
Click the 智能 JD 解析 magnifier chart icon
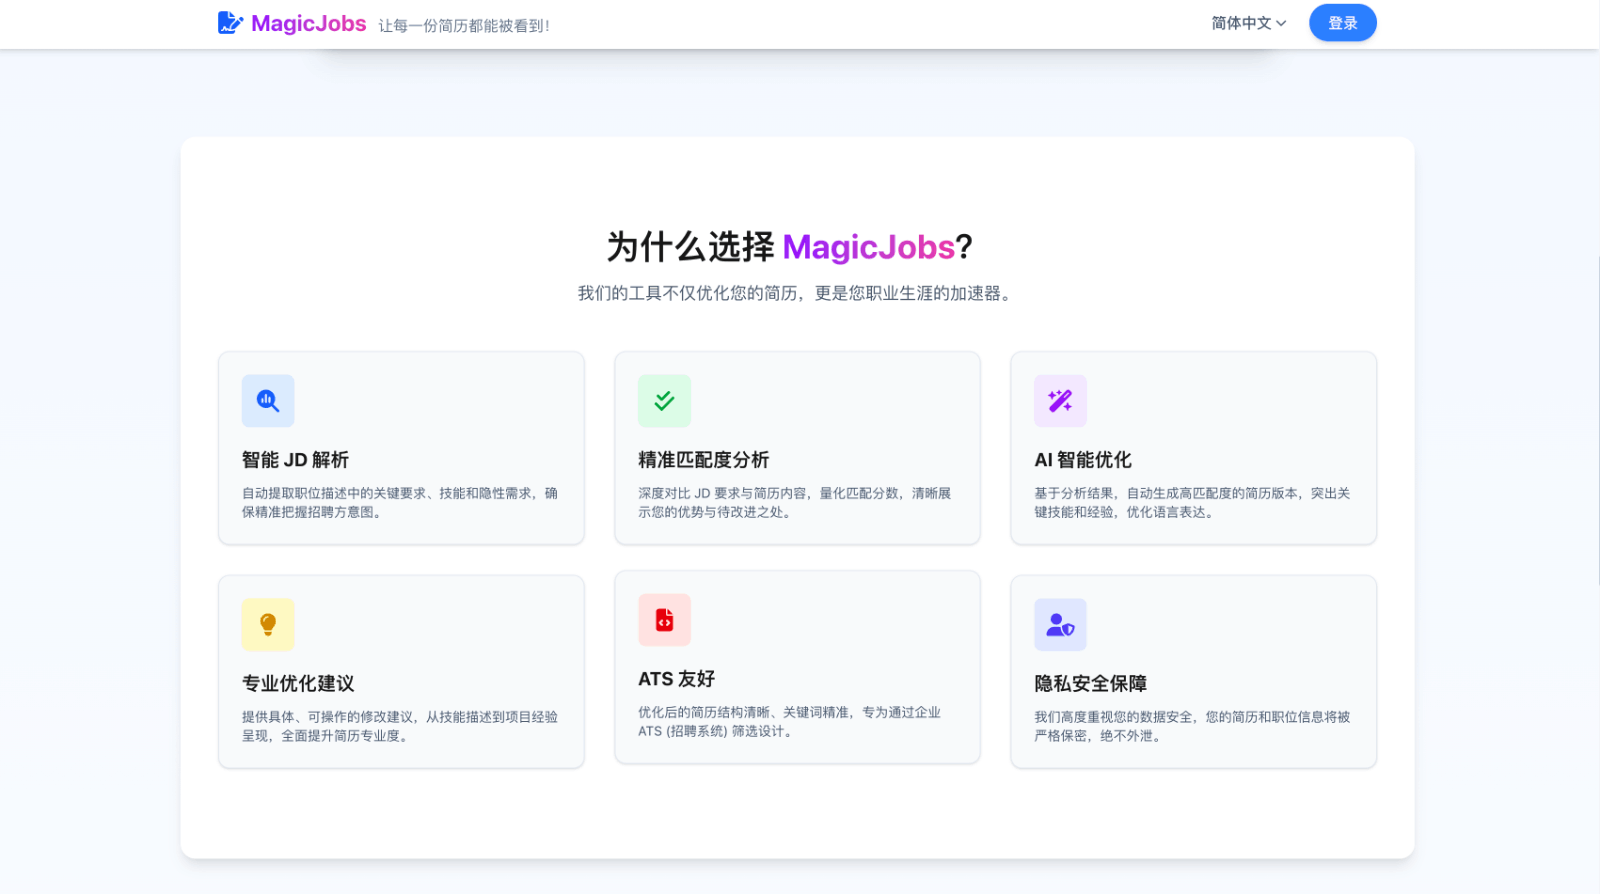click(268, 401)
